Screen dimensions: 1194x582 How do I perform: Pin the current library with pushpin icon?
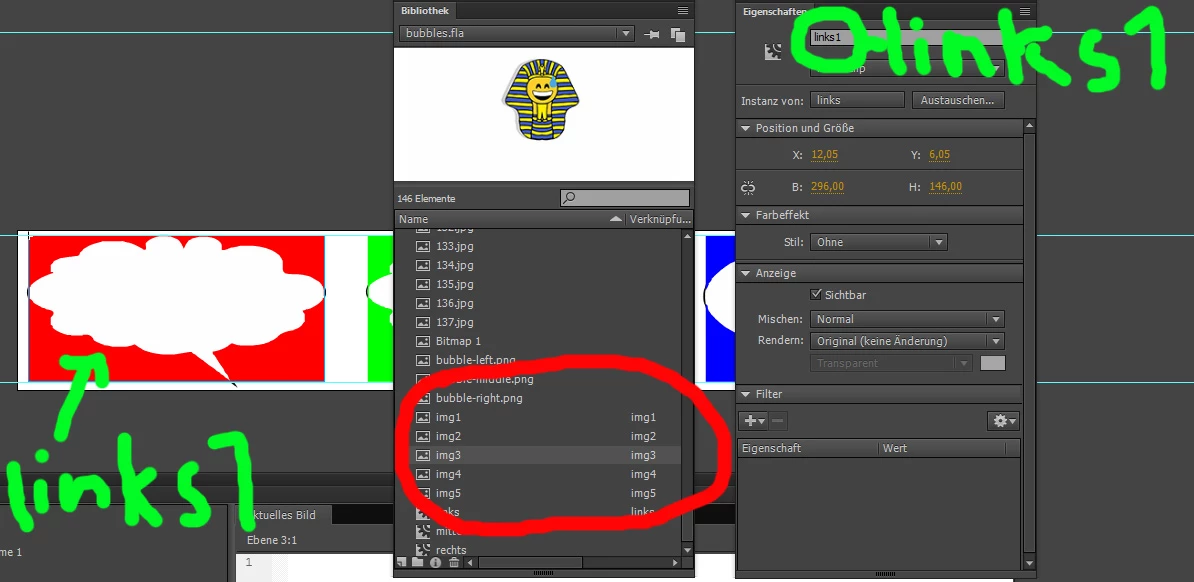652,34
